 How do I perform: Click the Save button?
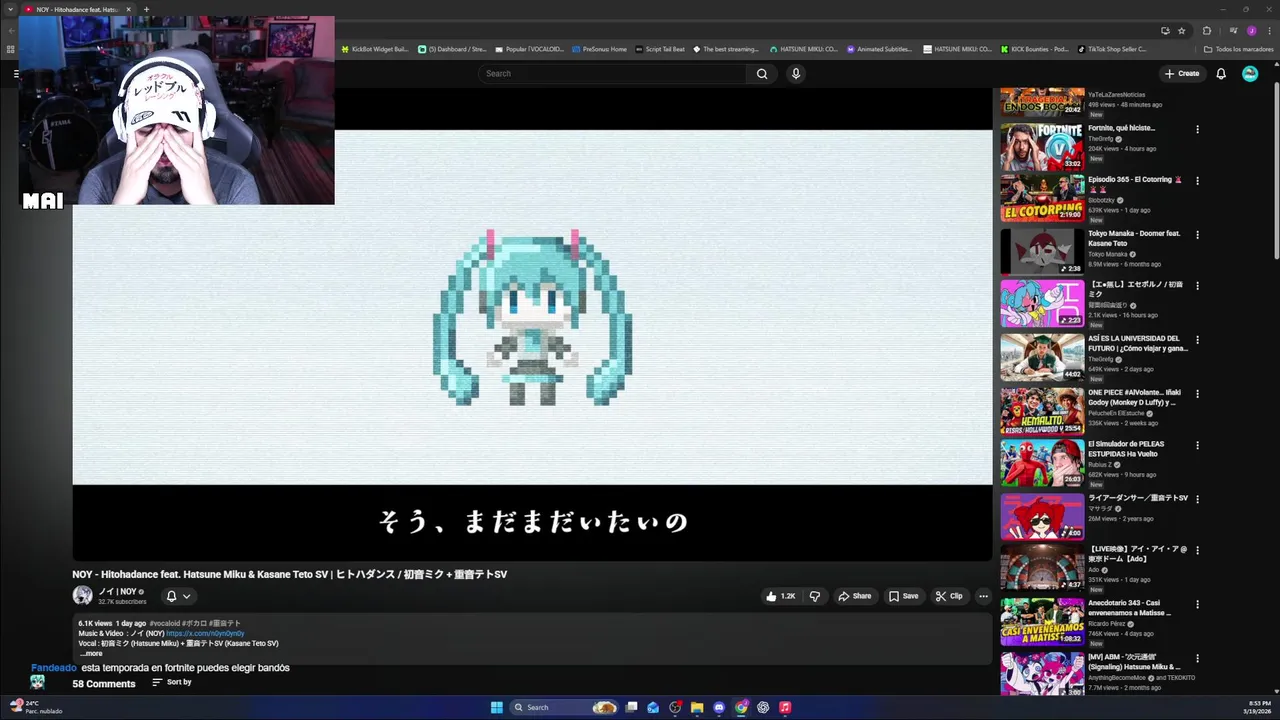pyautogui.click(x=903, y=596)
